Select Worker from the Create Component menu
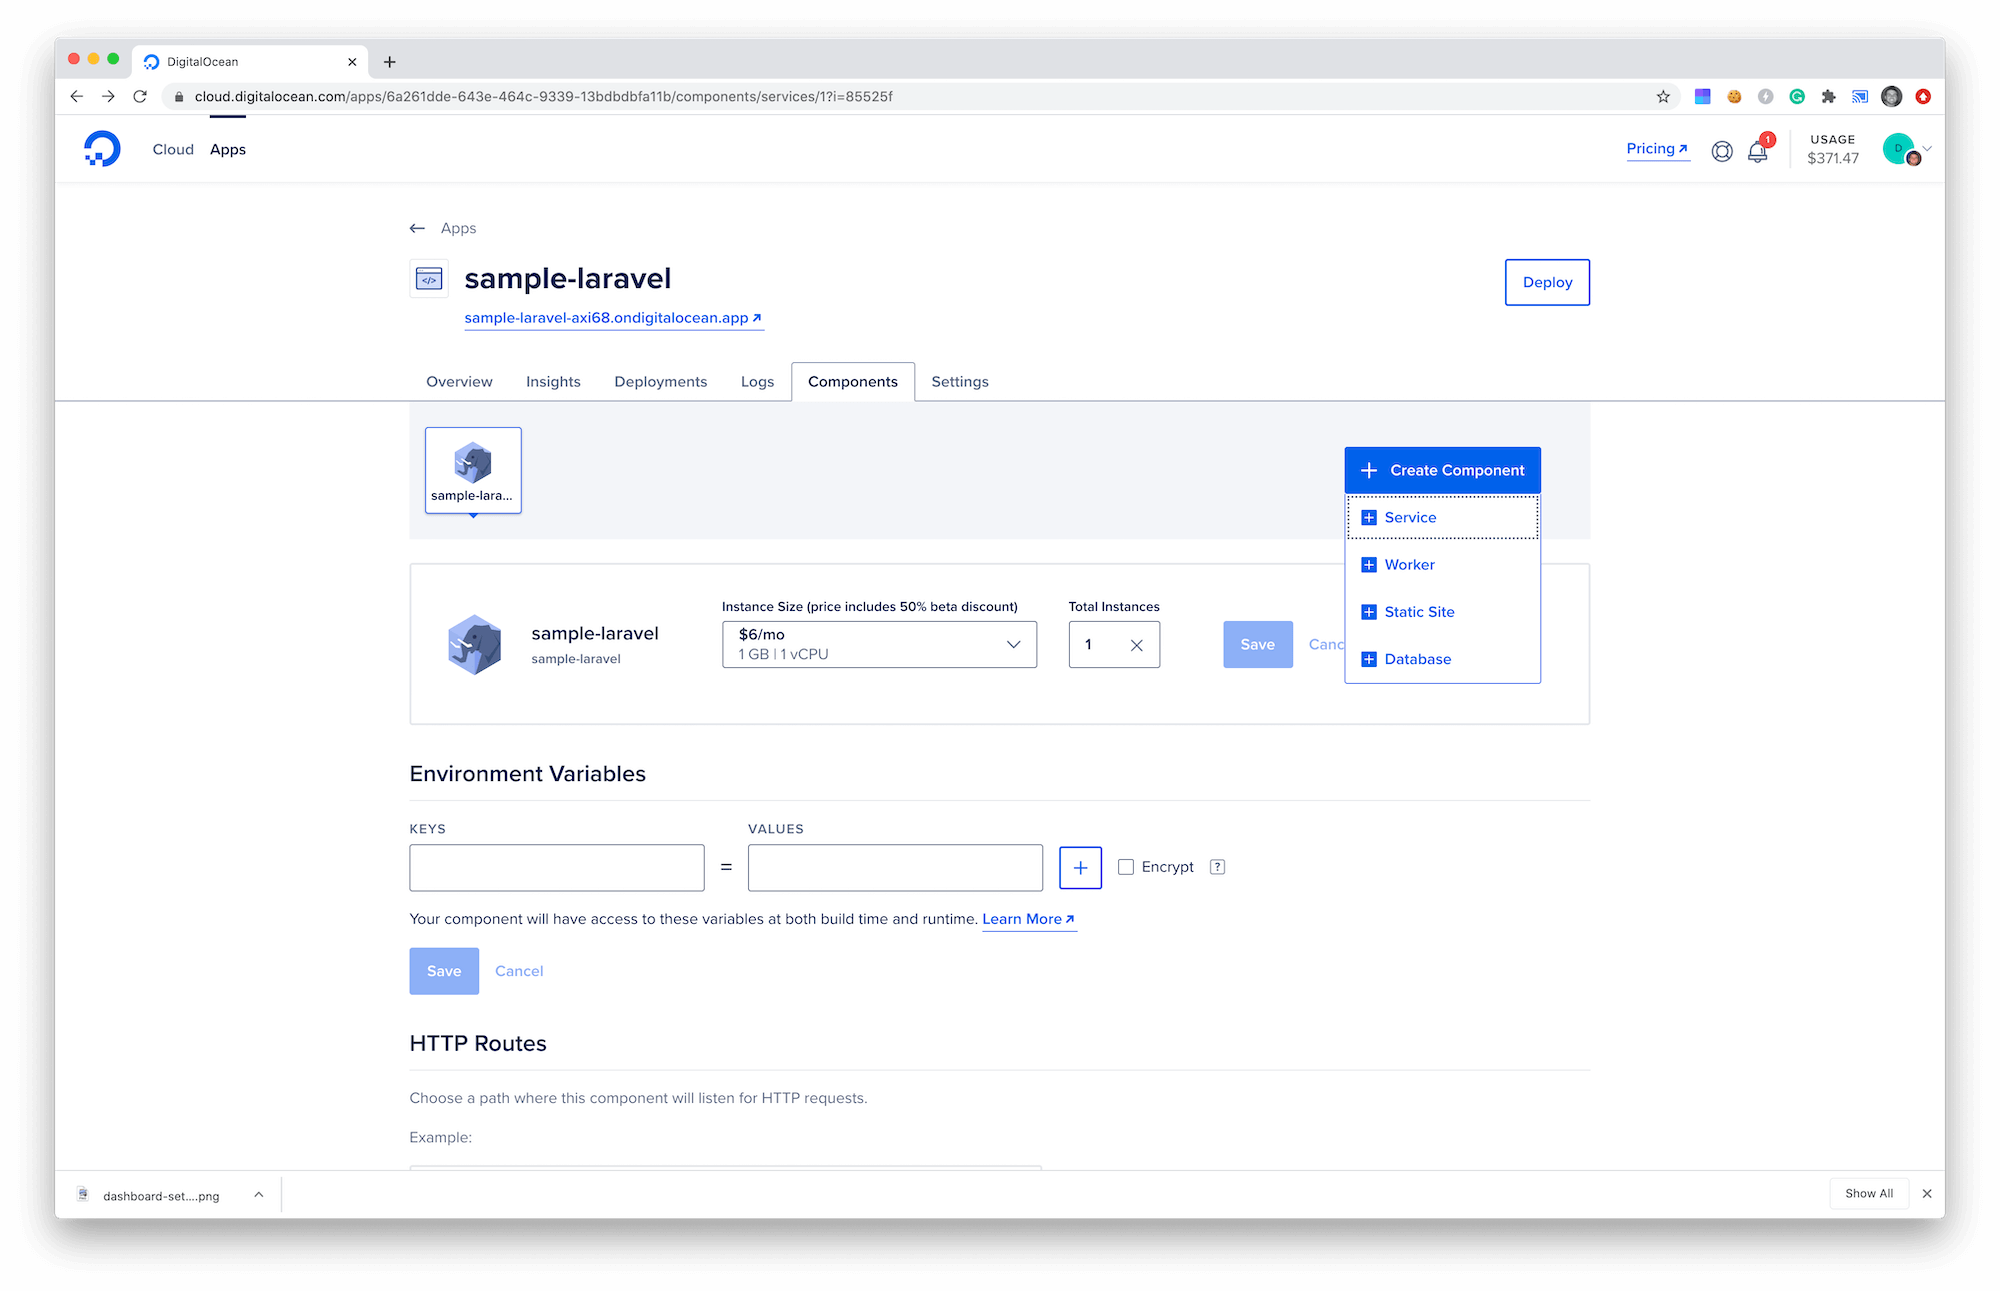This screenshot has width=2000, height=1291. pos(1442,565)
